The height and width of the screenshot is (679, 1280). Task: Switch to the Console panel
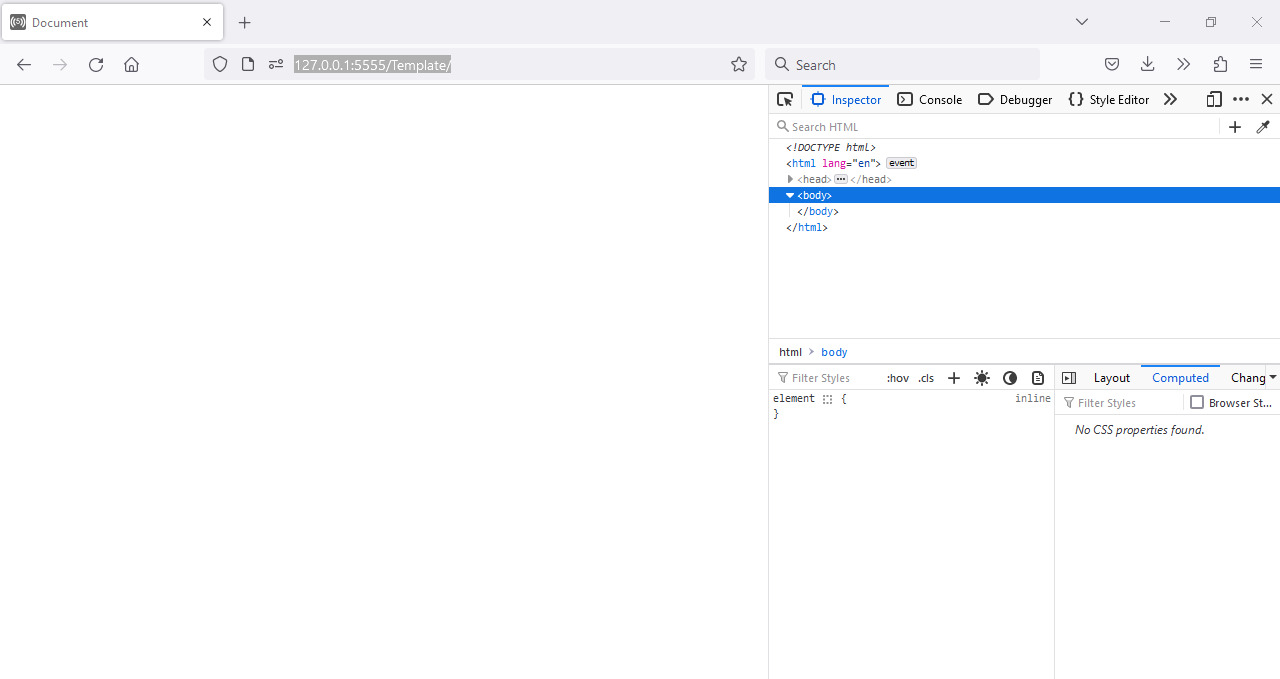[x=929, y=99]
